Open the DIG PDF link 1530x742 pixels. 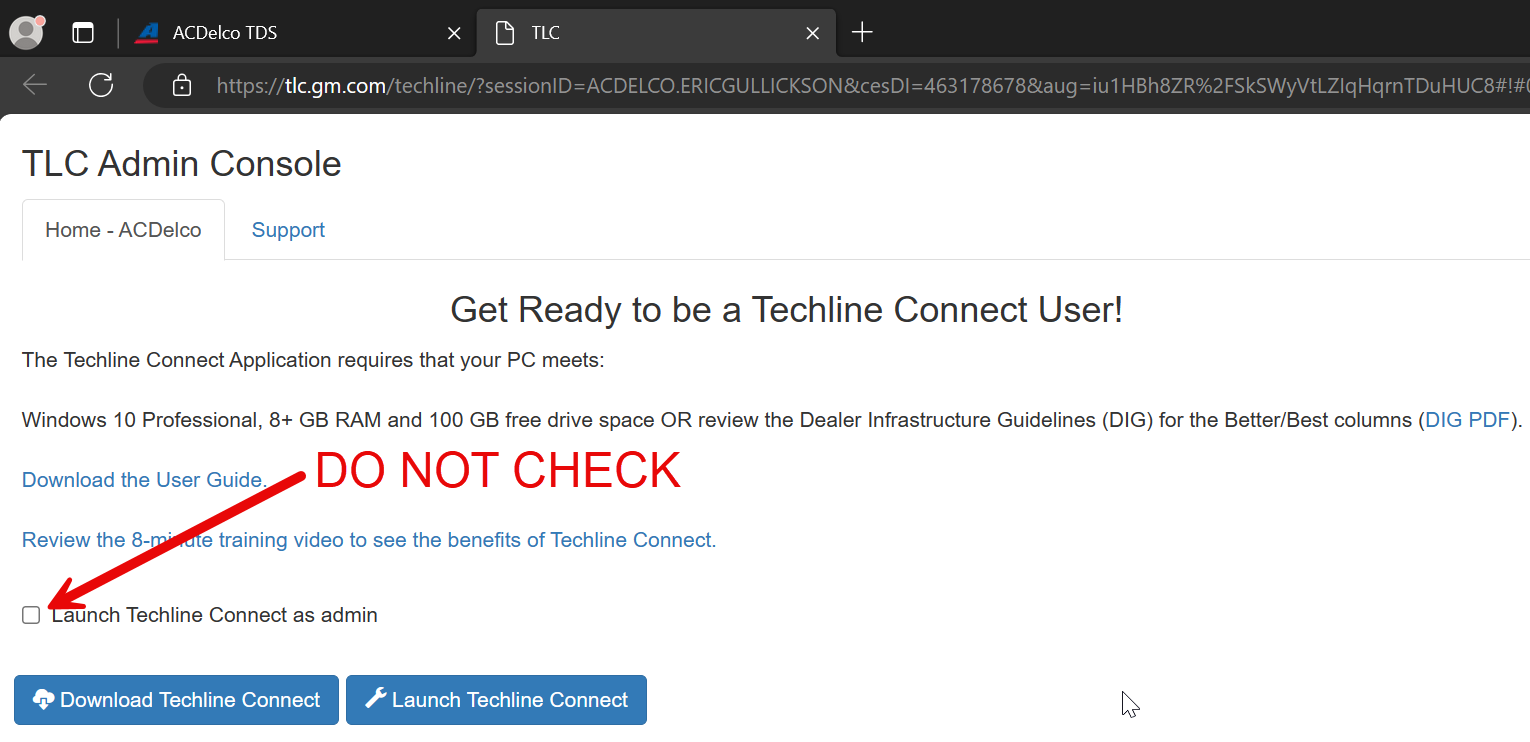pos(1467,420)
